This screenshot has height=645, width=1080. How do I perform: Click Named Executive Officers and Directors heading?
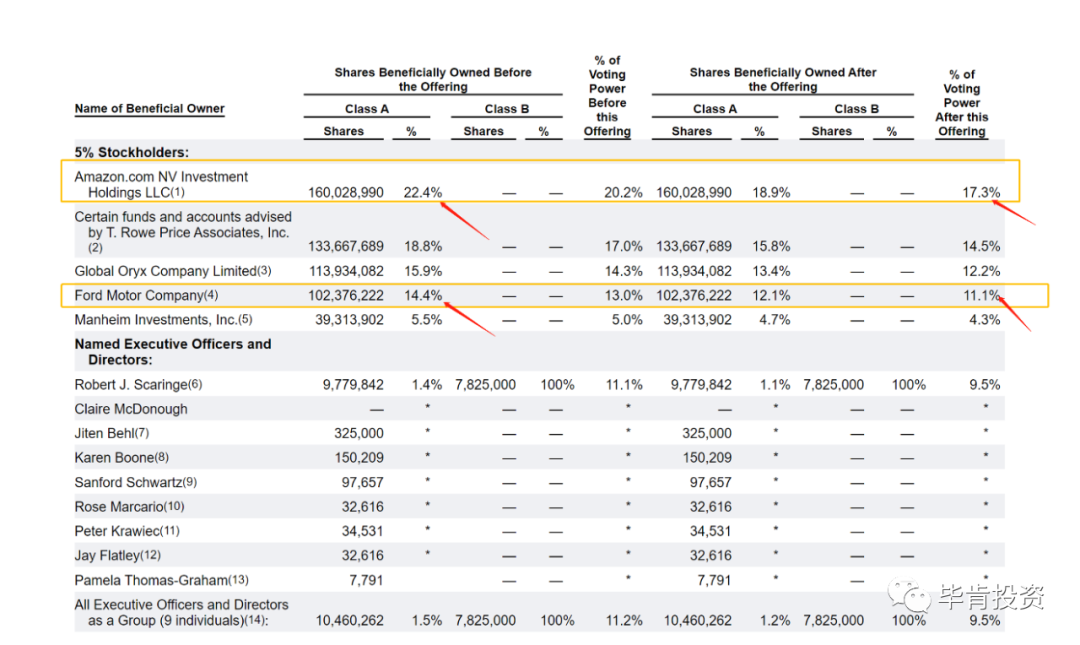click(173, 351)
